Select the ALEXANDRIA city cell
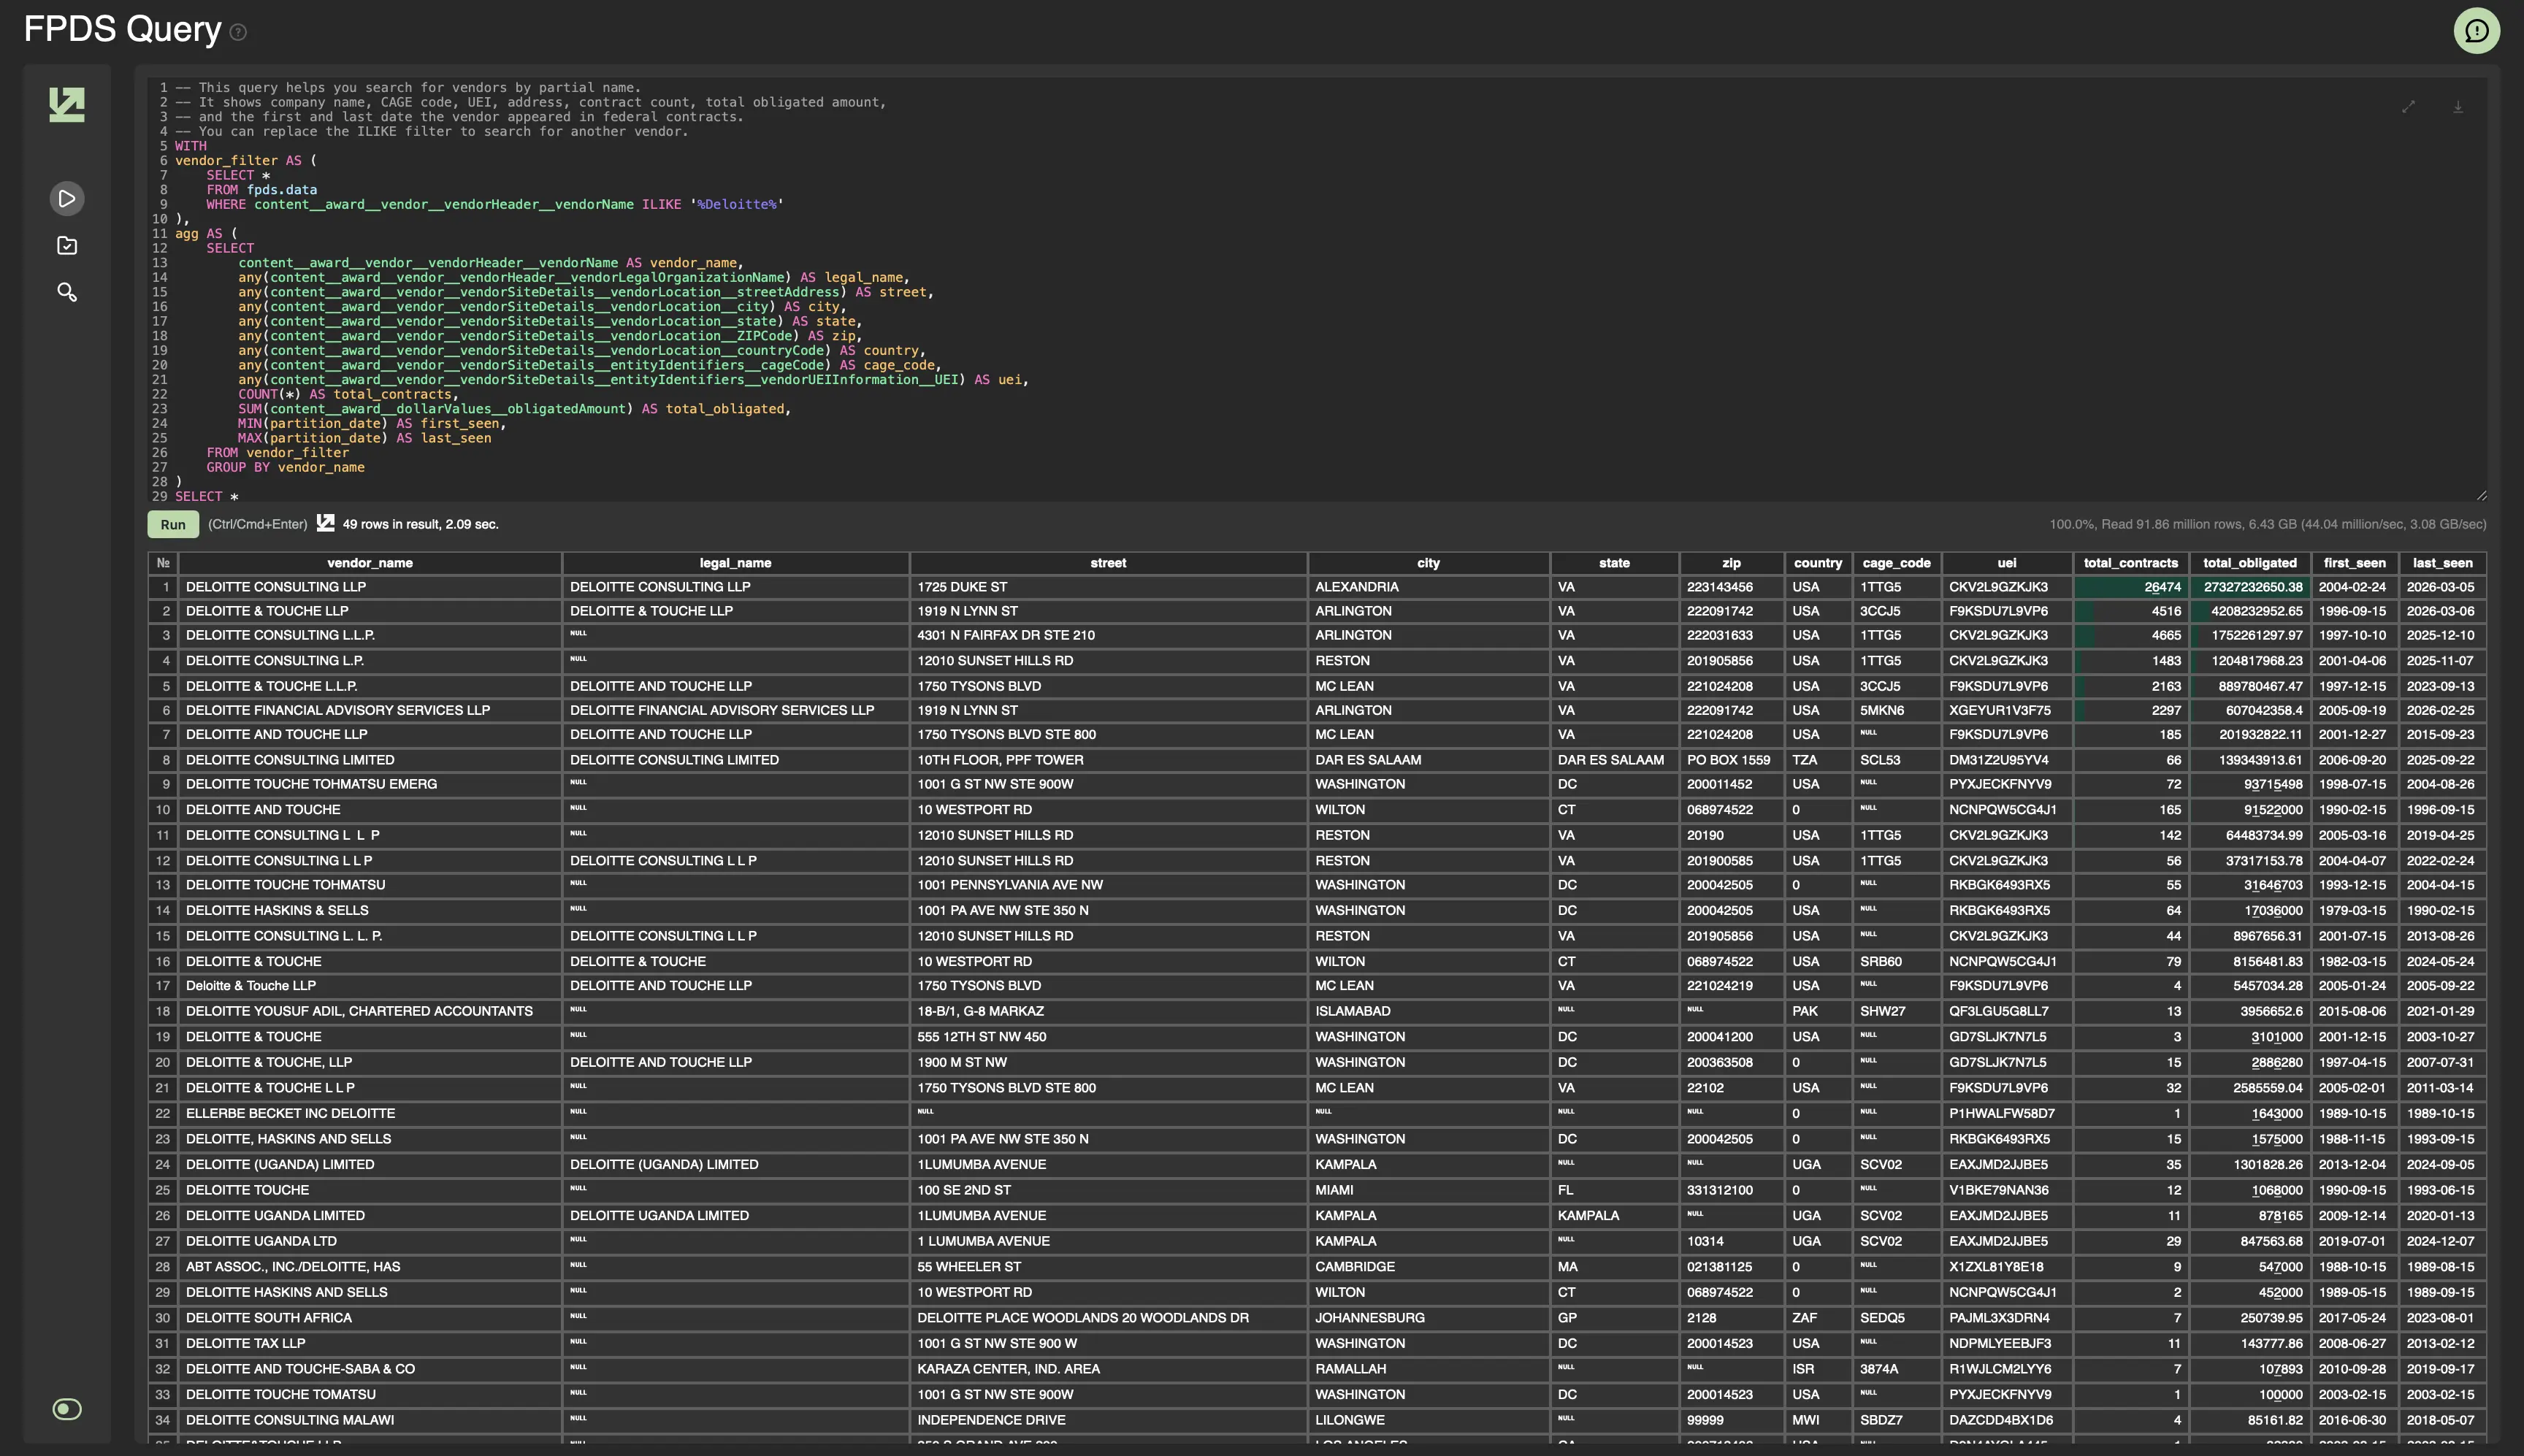Screen dimensions: 2524x1456 pyautogui.click(x=1428, y=587)
